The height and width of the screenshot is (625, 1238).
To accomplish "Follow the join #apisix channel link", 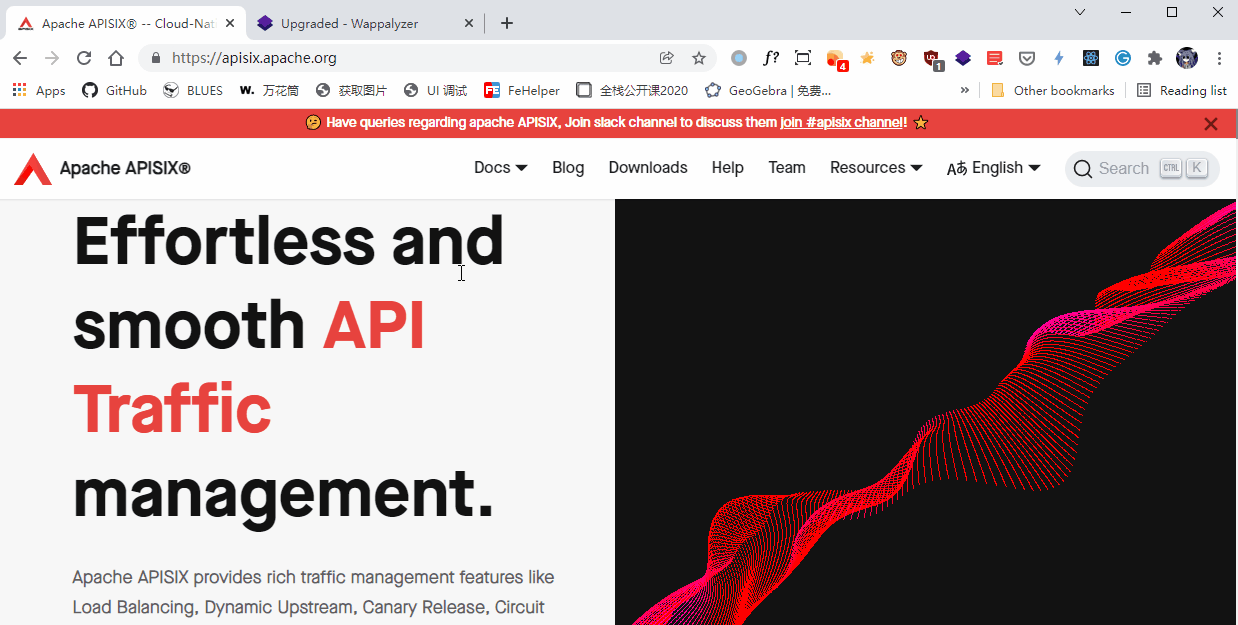I will coord(840,122).
